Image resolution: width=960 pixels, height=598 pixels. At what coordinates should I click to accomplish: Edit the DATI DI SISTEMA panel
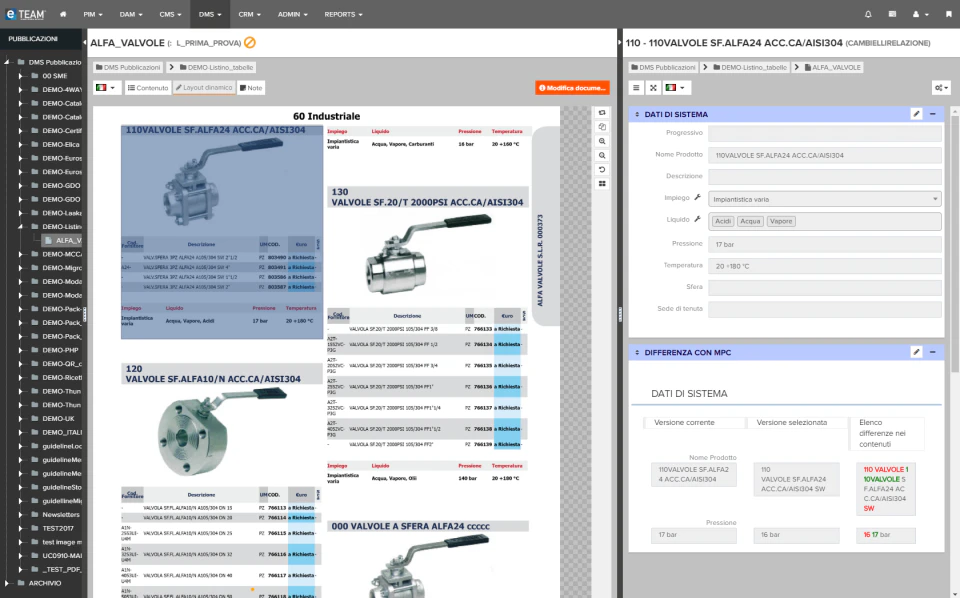click(917, 112)
